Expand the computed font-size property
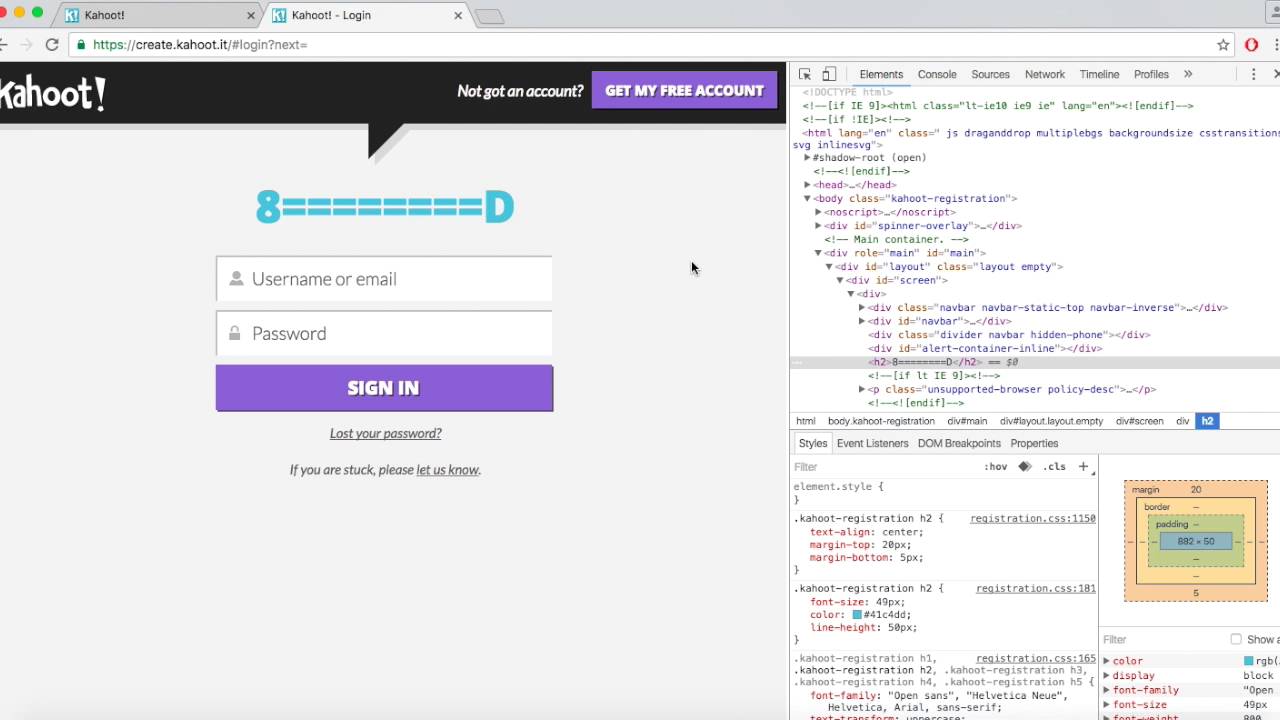The image size is (1280, 720). pyautogui.click(x=1106, y=705)
